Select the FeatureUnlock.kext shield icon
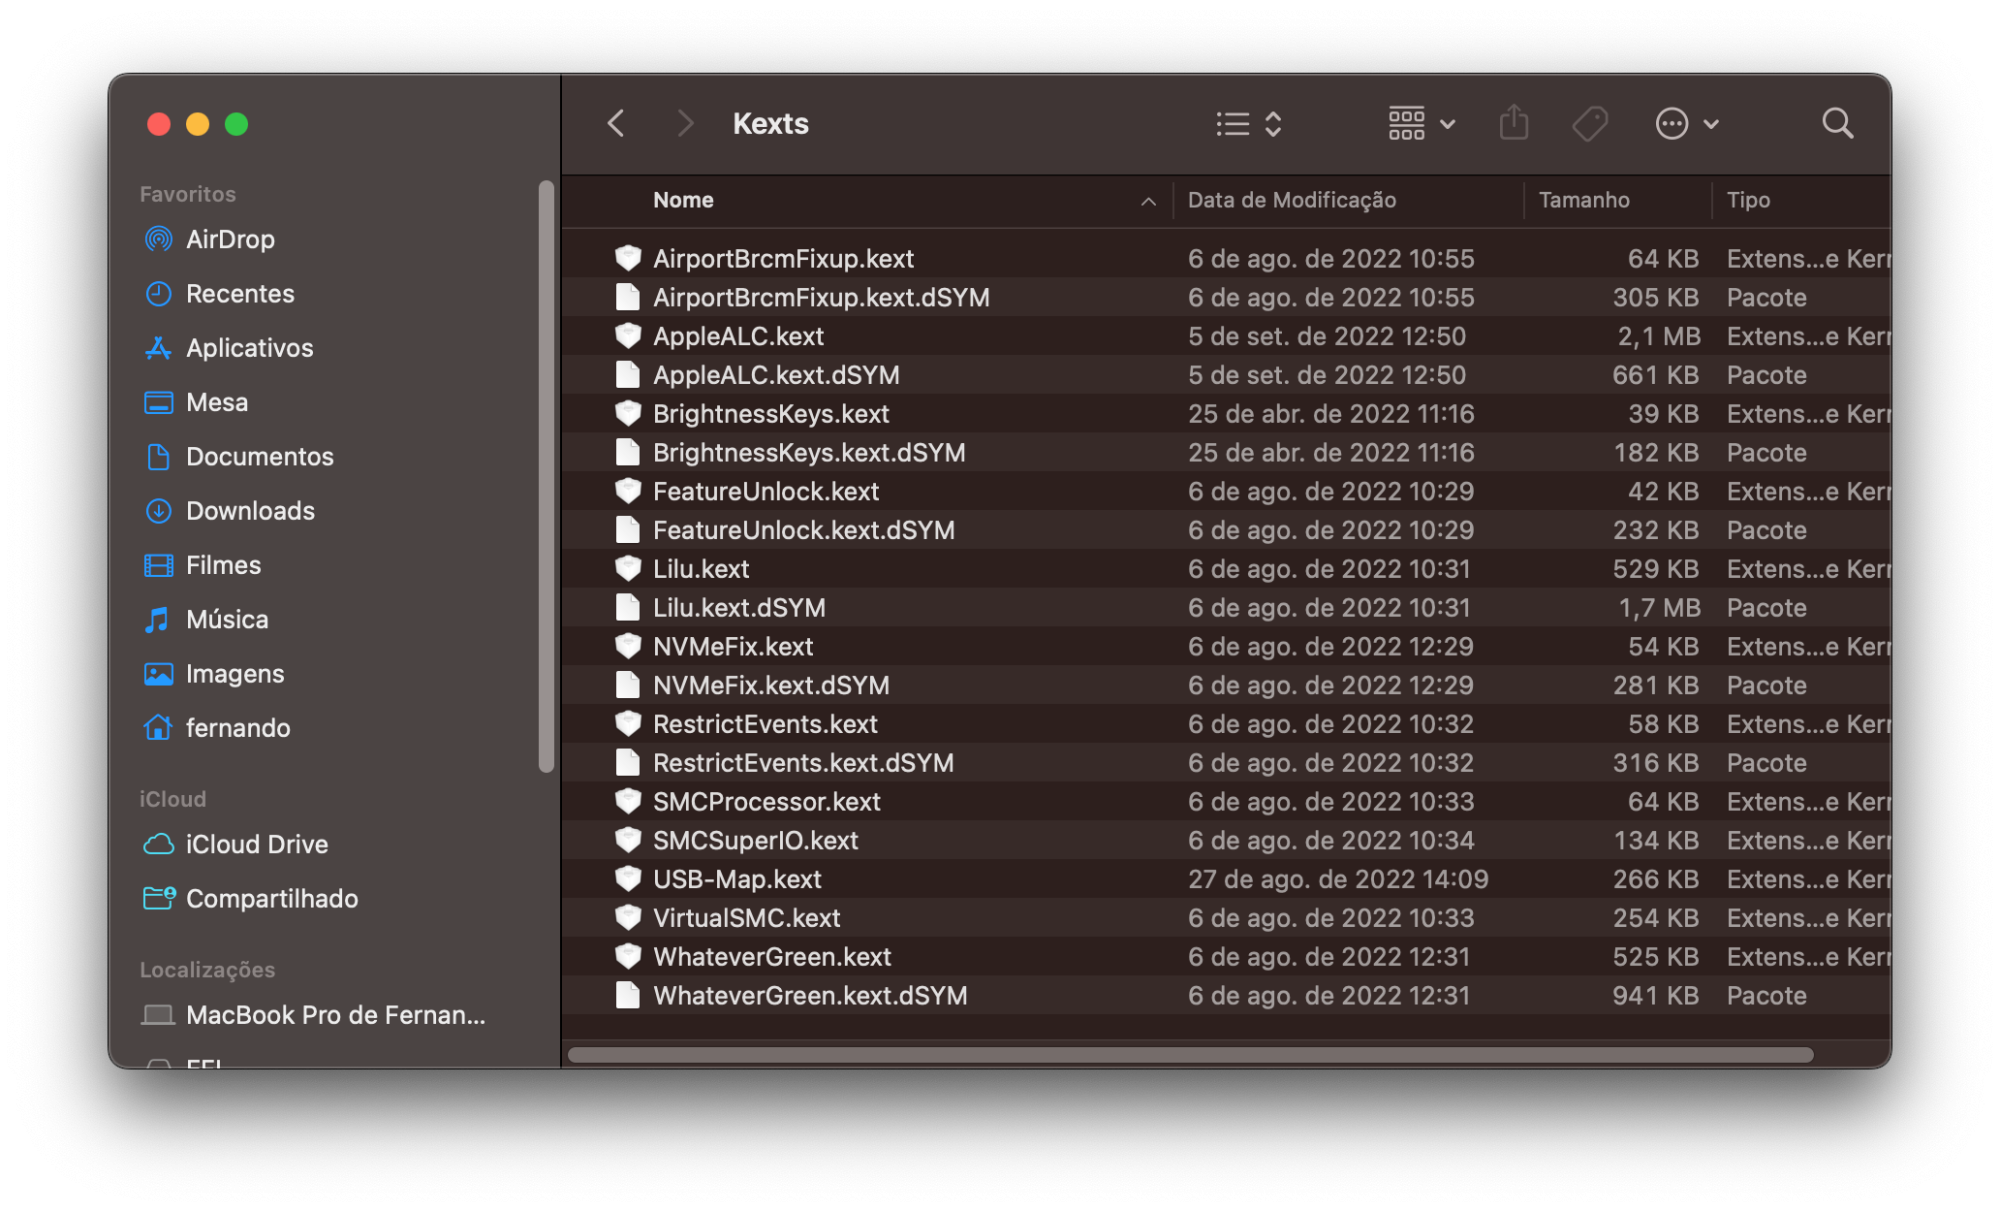Viewport: 2000px width, 1212px height. (x=627, y=490)
